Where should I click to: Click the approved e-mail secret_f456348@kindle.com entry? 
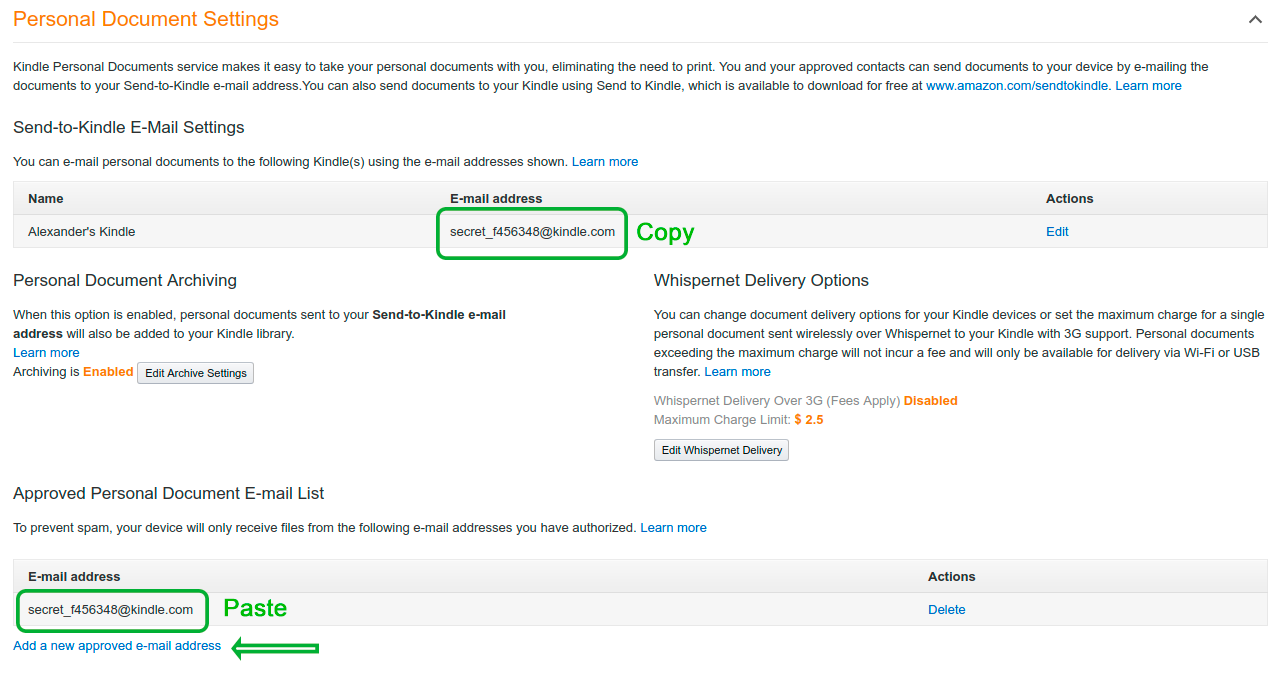coord(110,610)
